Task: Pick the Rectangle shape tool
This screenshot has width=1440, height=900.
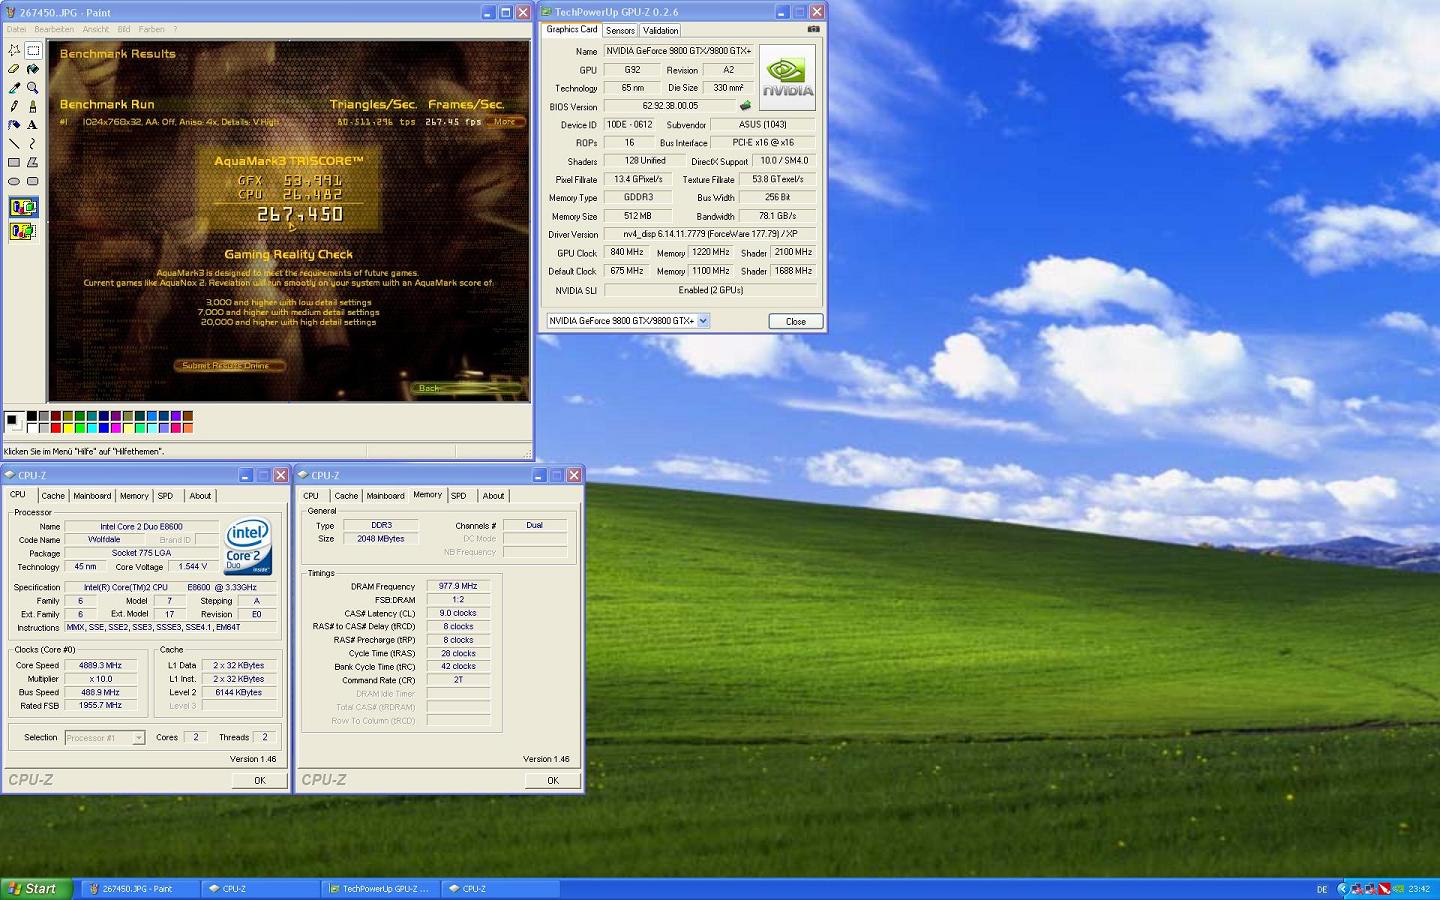Action: pos(14,162)
